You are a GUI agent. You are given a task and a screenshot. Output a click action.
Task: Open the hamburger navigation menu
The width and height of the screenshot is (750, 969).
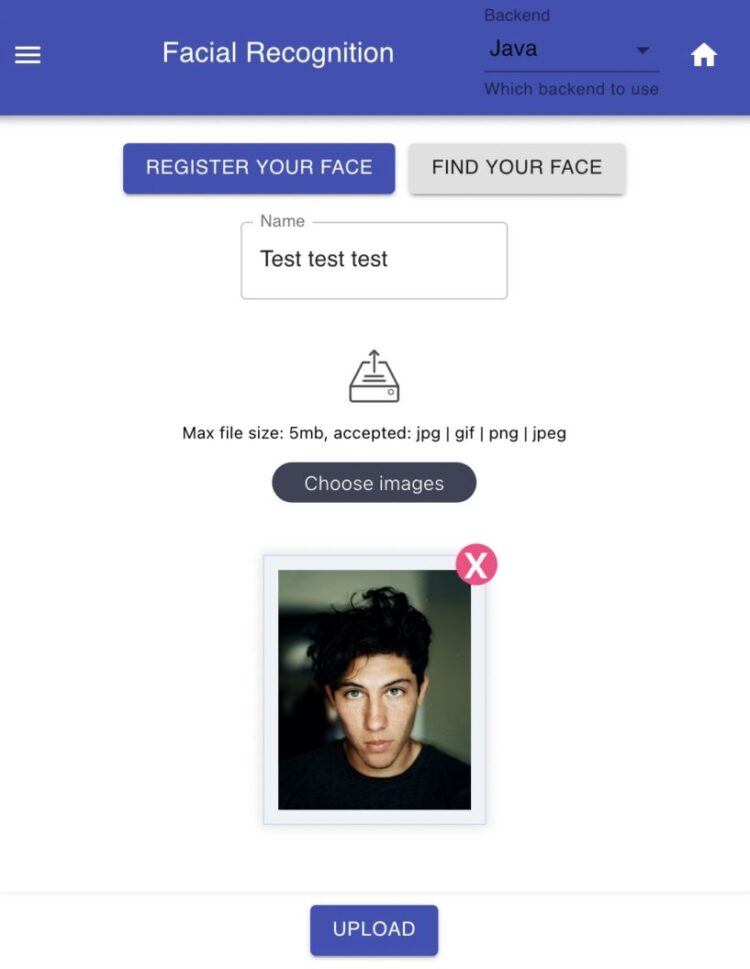pos(28,55)
